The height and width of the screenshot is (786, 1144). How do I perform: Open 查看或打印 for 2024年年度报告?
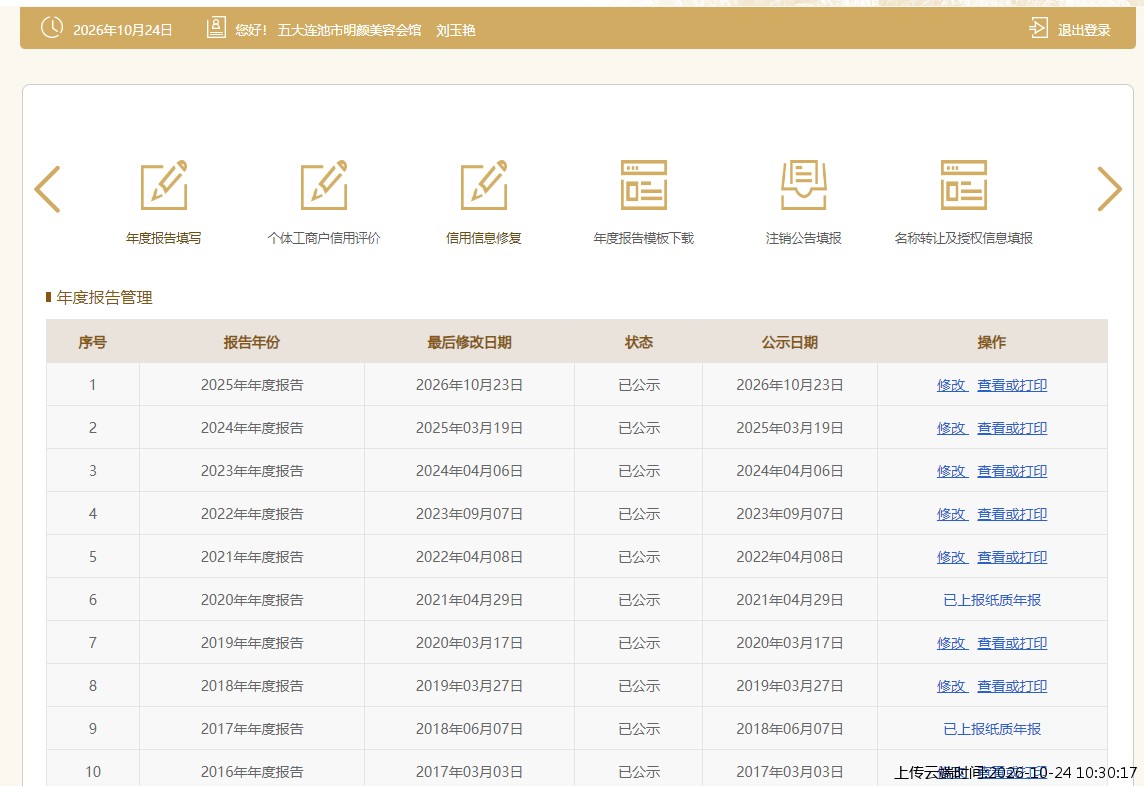(1012, 428)
